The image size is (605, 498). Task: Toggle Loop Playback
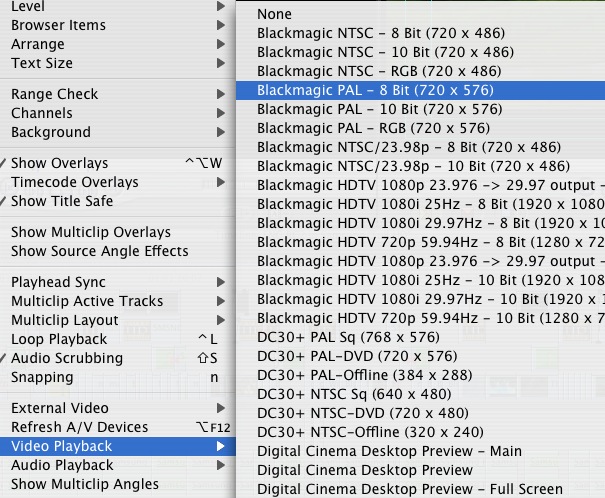(118, 339)
